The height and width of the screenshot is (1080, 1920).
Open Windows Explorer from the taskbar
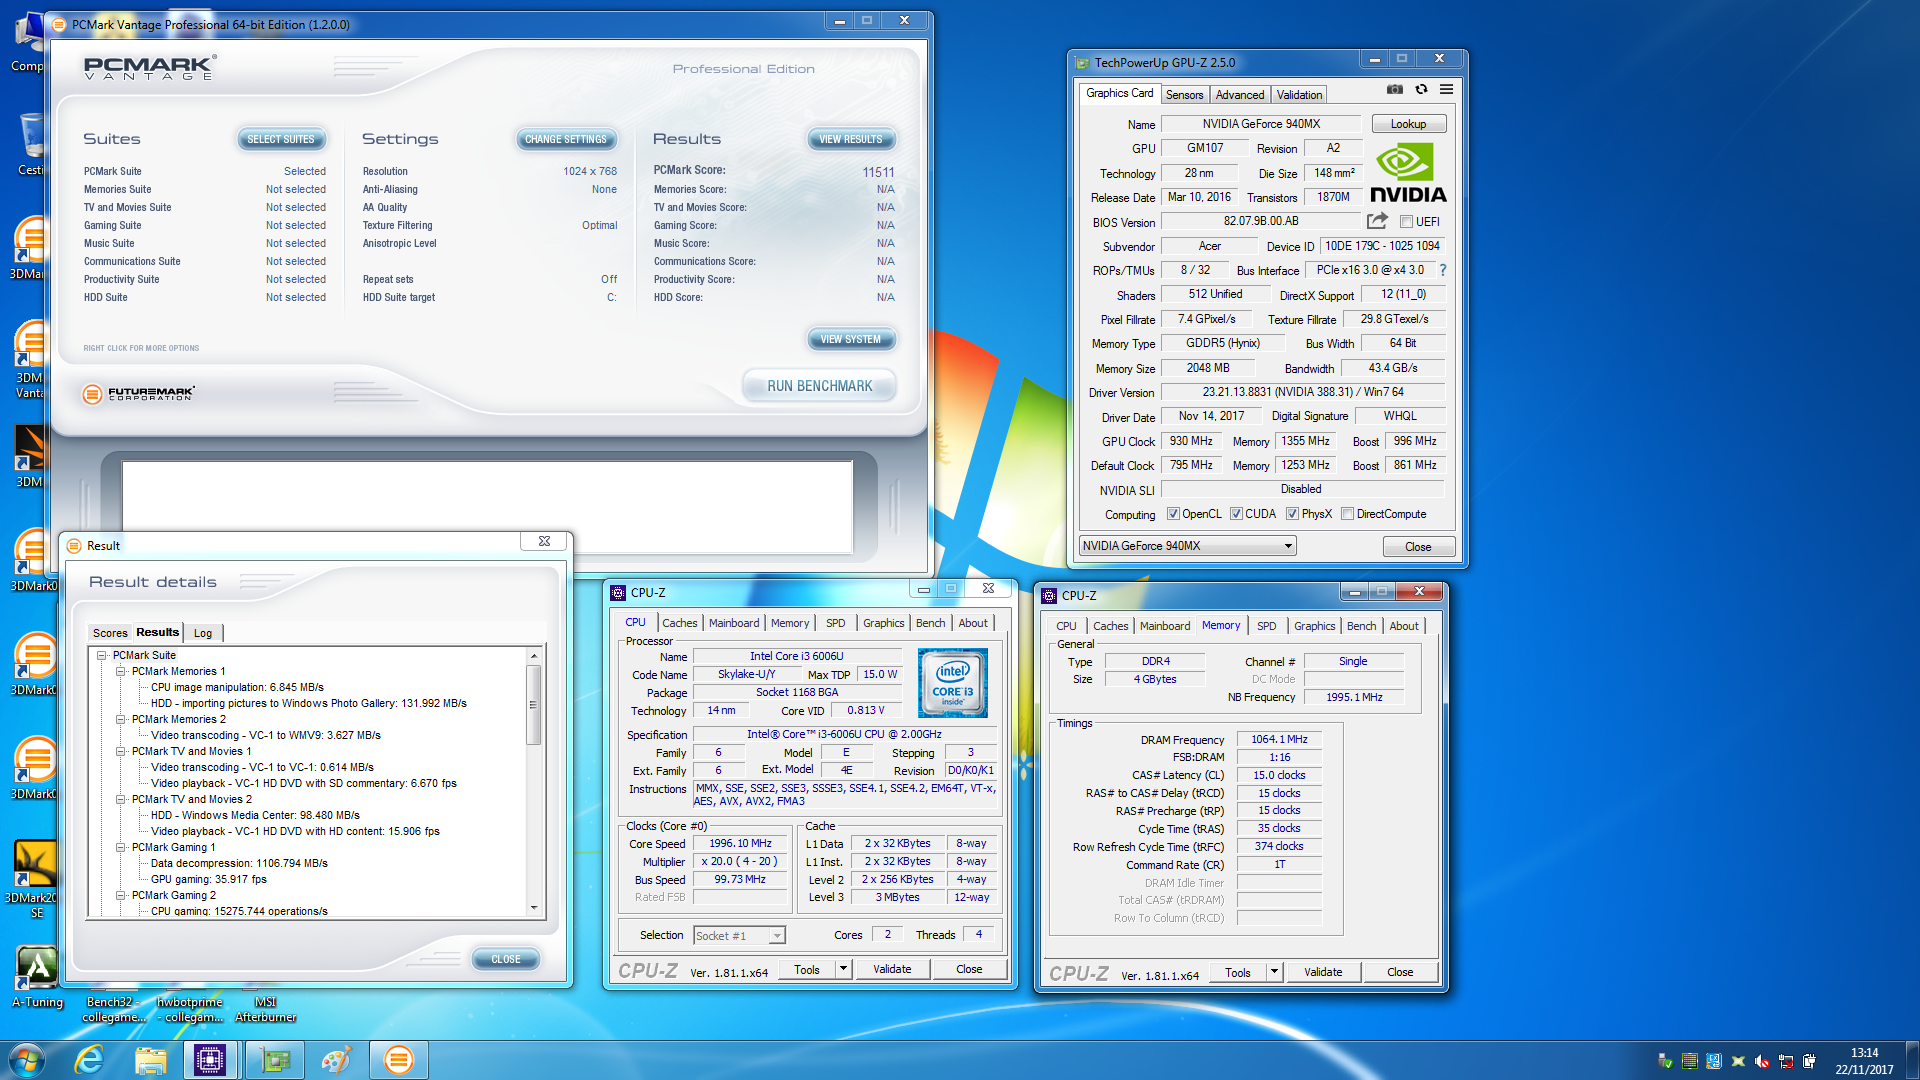coord(151,1060)
